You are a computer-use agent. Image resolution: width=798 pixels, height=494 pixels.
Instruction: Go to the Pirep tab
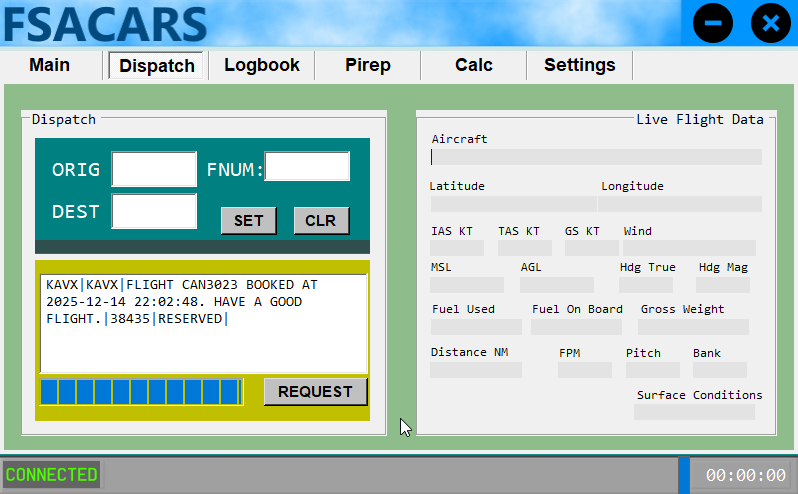(368, 65)
